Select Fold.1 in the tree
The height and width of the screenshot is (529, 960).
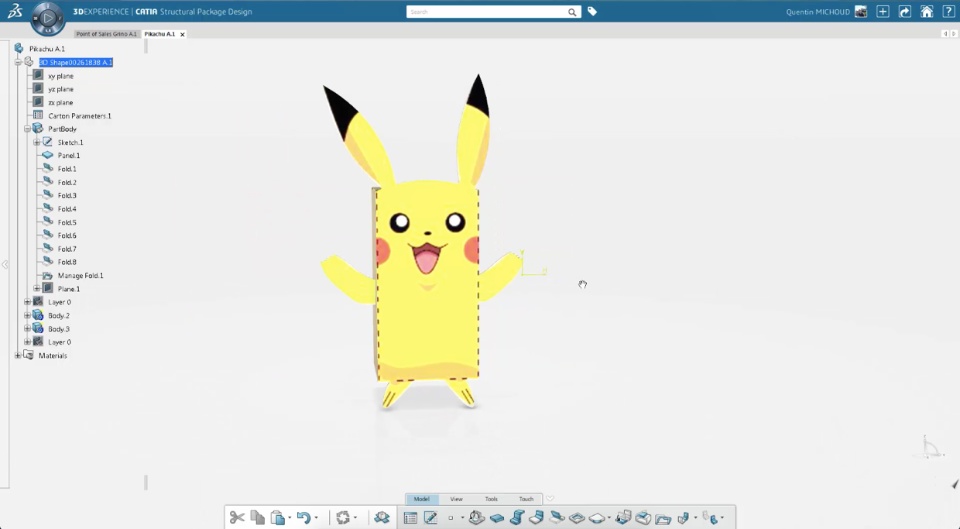pyautogui.click(x=67, y=169)
